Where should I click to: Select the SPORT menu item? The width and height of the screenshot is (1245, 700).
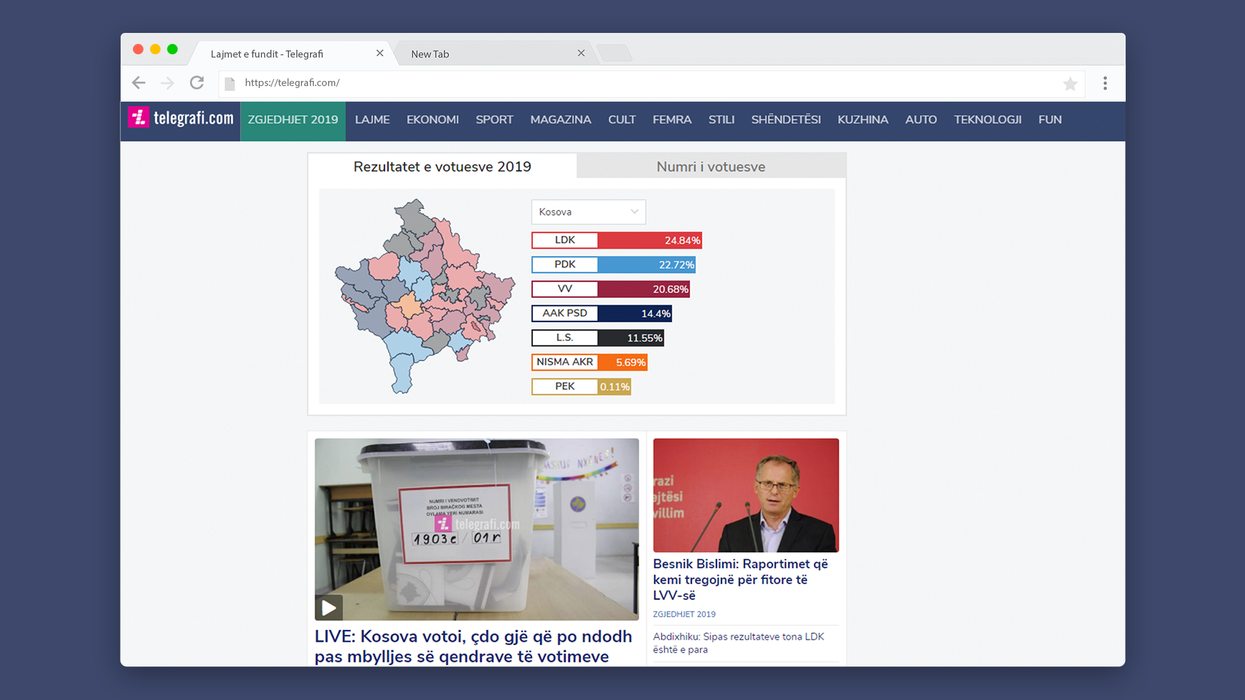[x=494, y=119]
